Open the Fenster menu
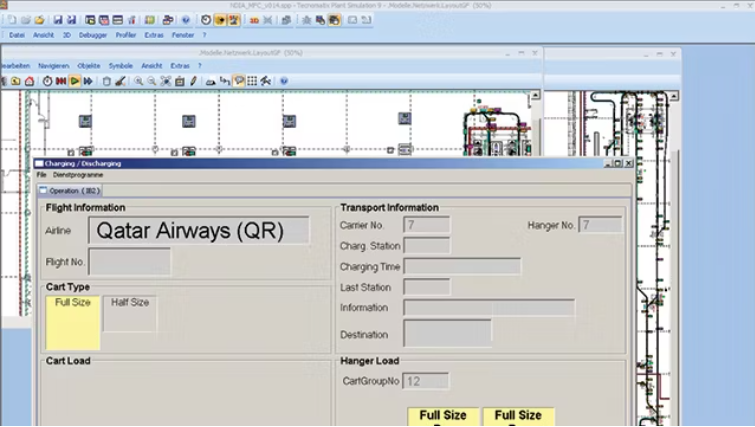755x427 pixels. 183,35
